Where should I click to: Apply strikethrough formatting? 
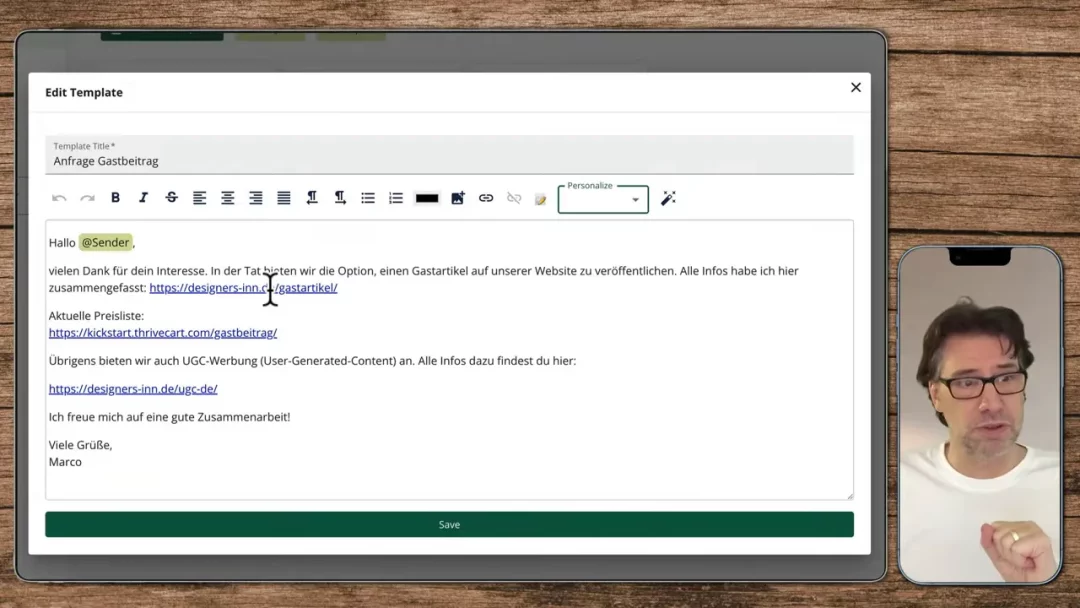click(171, 198)
